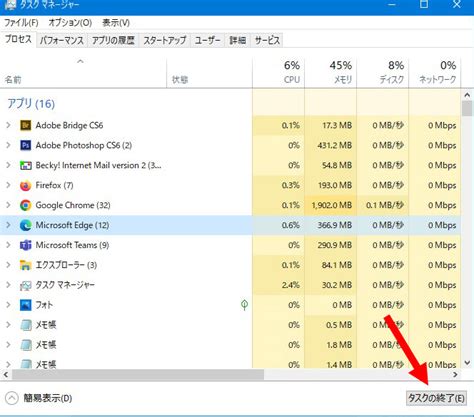Click the アプリ (16) group heading
This screenshot has height=417, width=474.
tap(31, 104)
